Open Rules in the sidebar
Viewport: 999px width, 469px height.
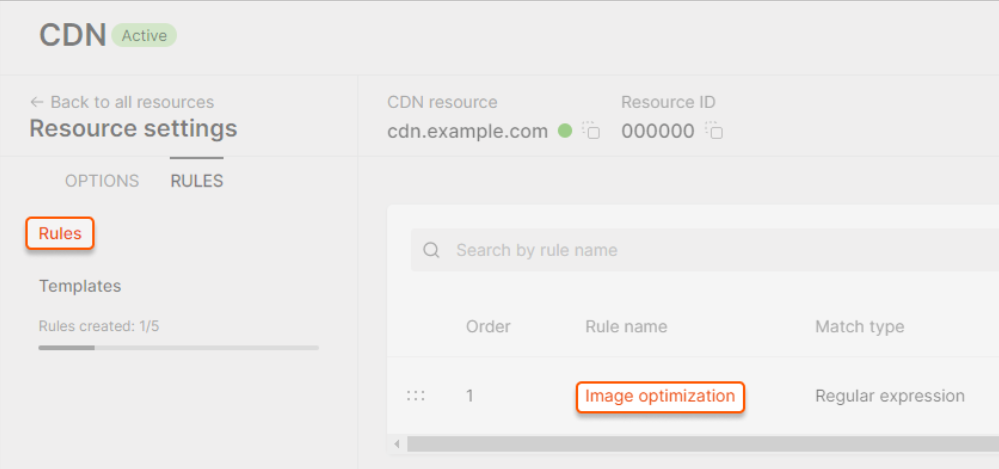(x=60, y=233)
